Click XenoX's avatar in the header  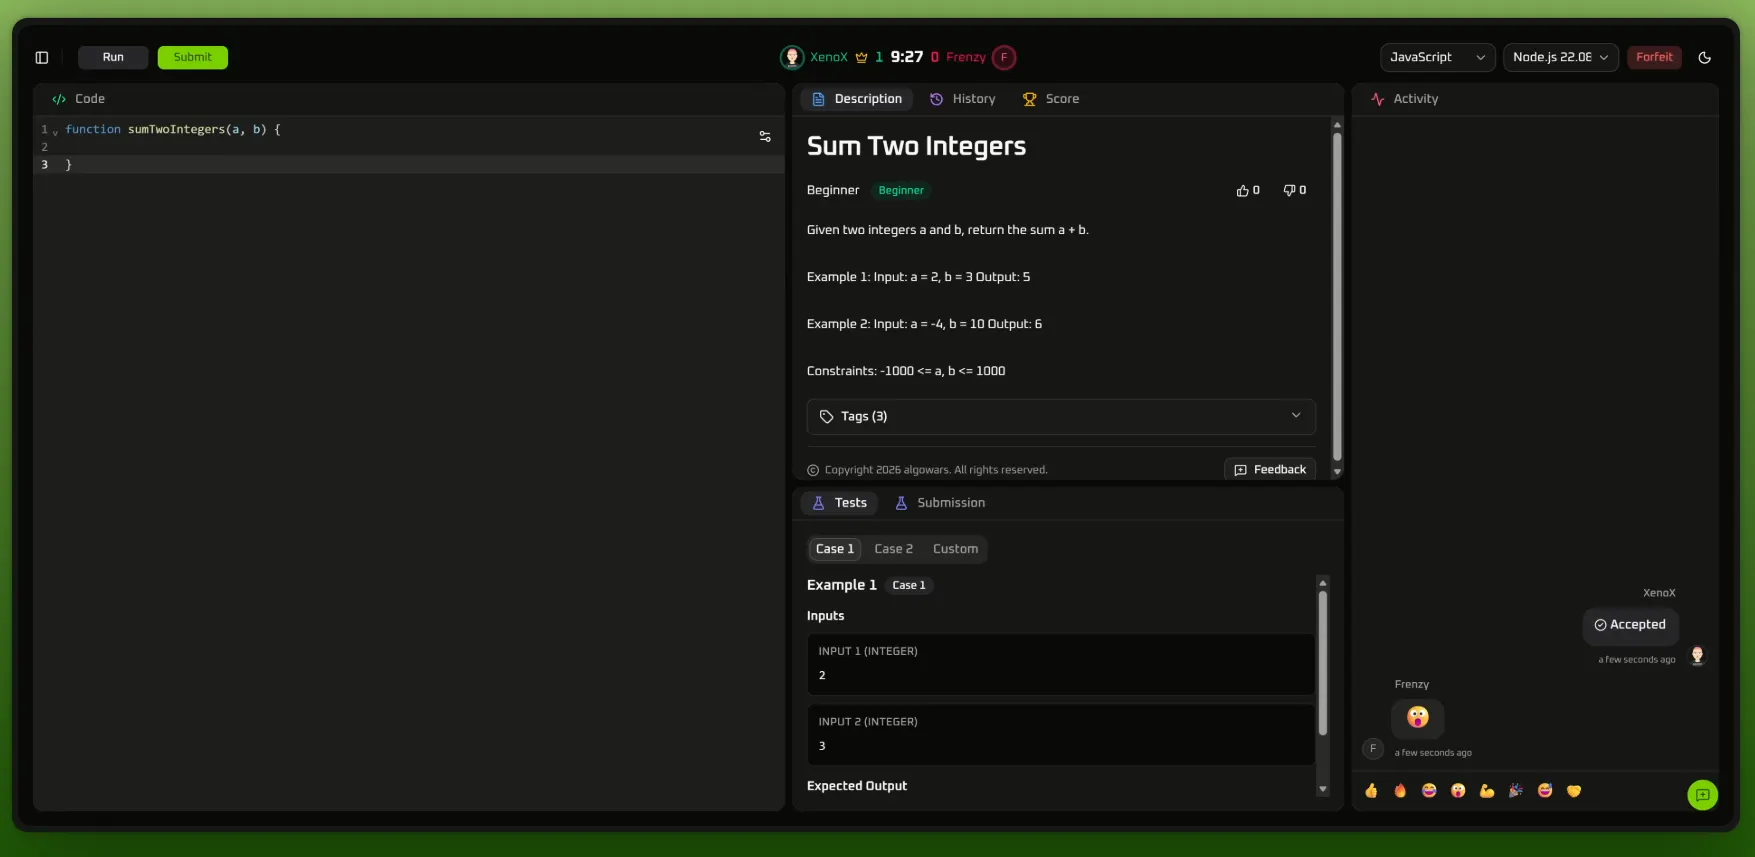click(792, 57)
